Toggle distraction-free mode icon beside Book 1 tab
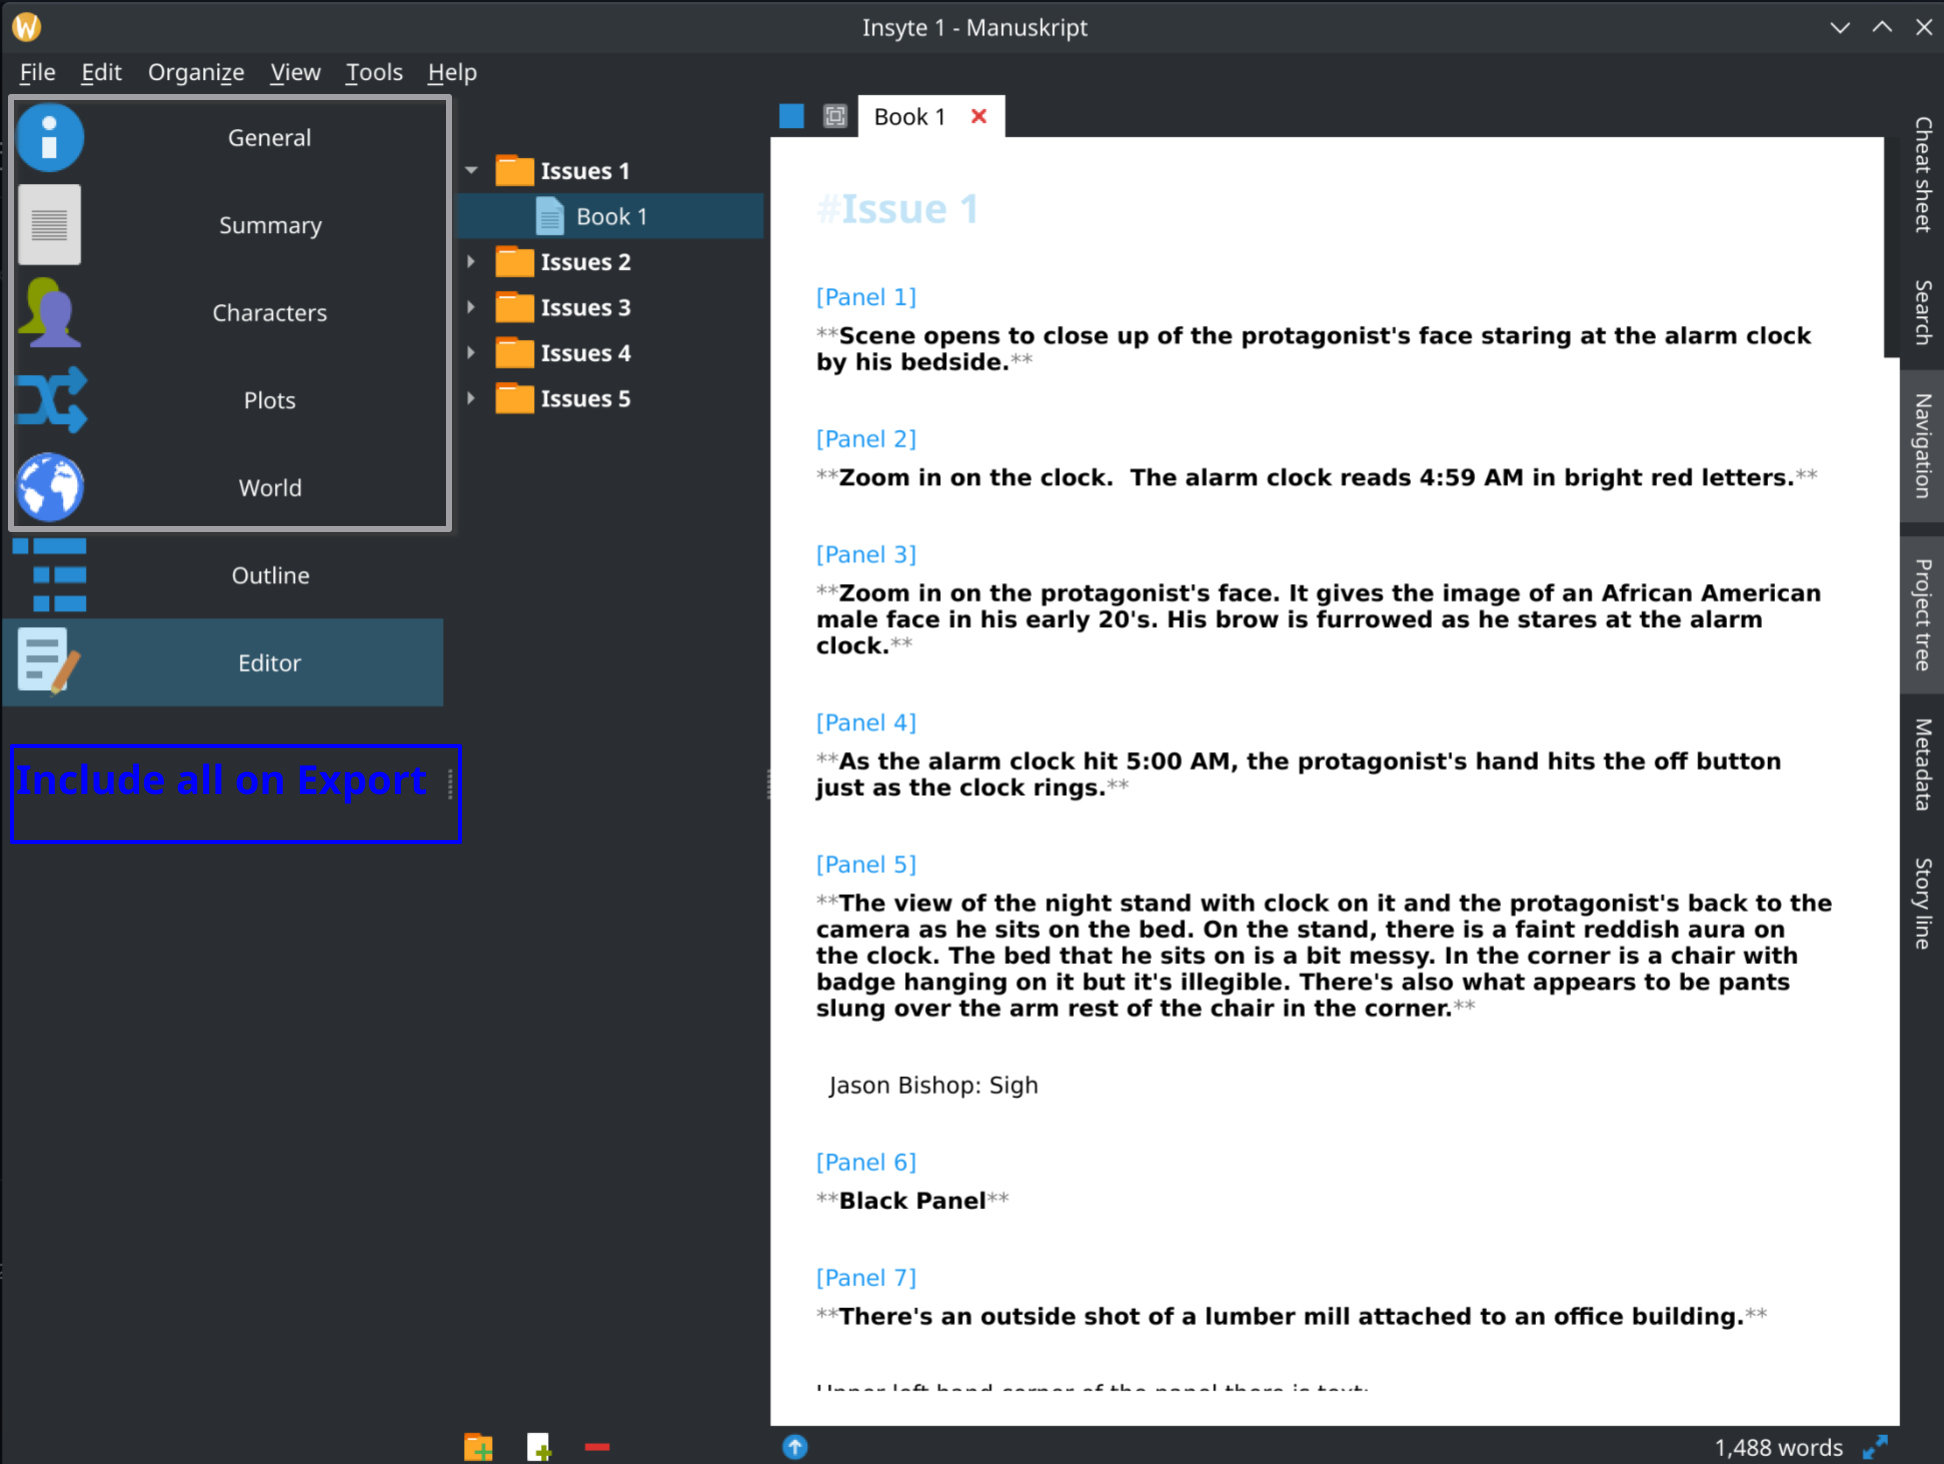Image resolution: width=1944 pixels, height=1464 pixels. pos(833,116)
